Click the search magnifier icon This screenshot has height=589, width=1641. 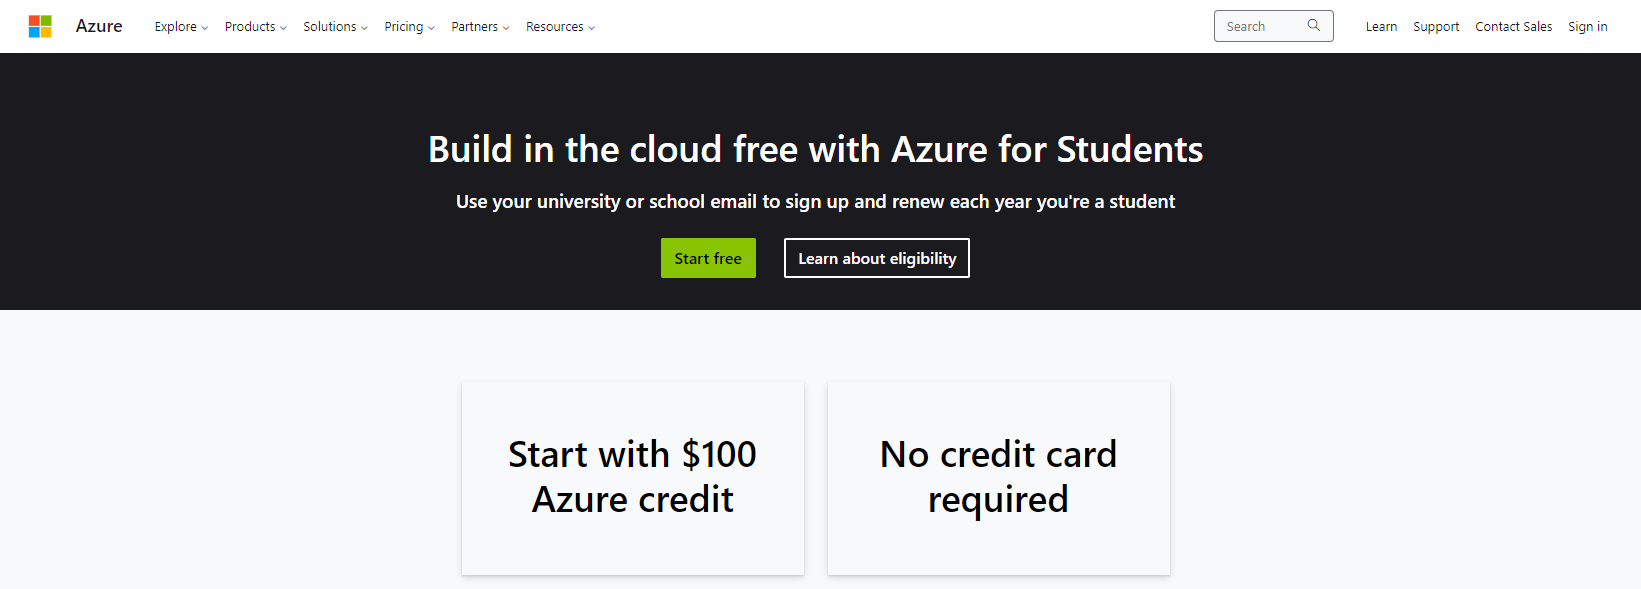(x=1314, y=26)
